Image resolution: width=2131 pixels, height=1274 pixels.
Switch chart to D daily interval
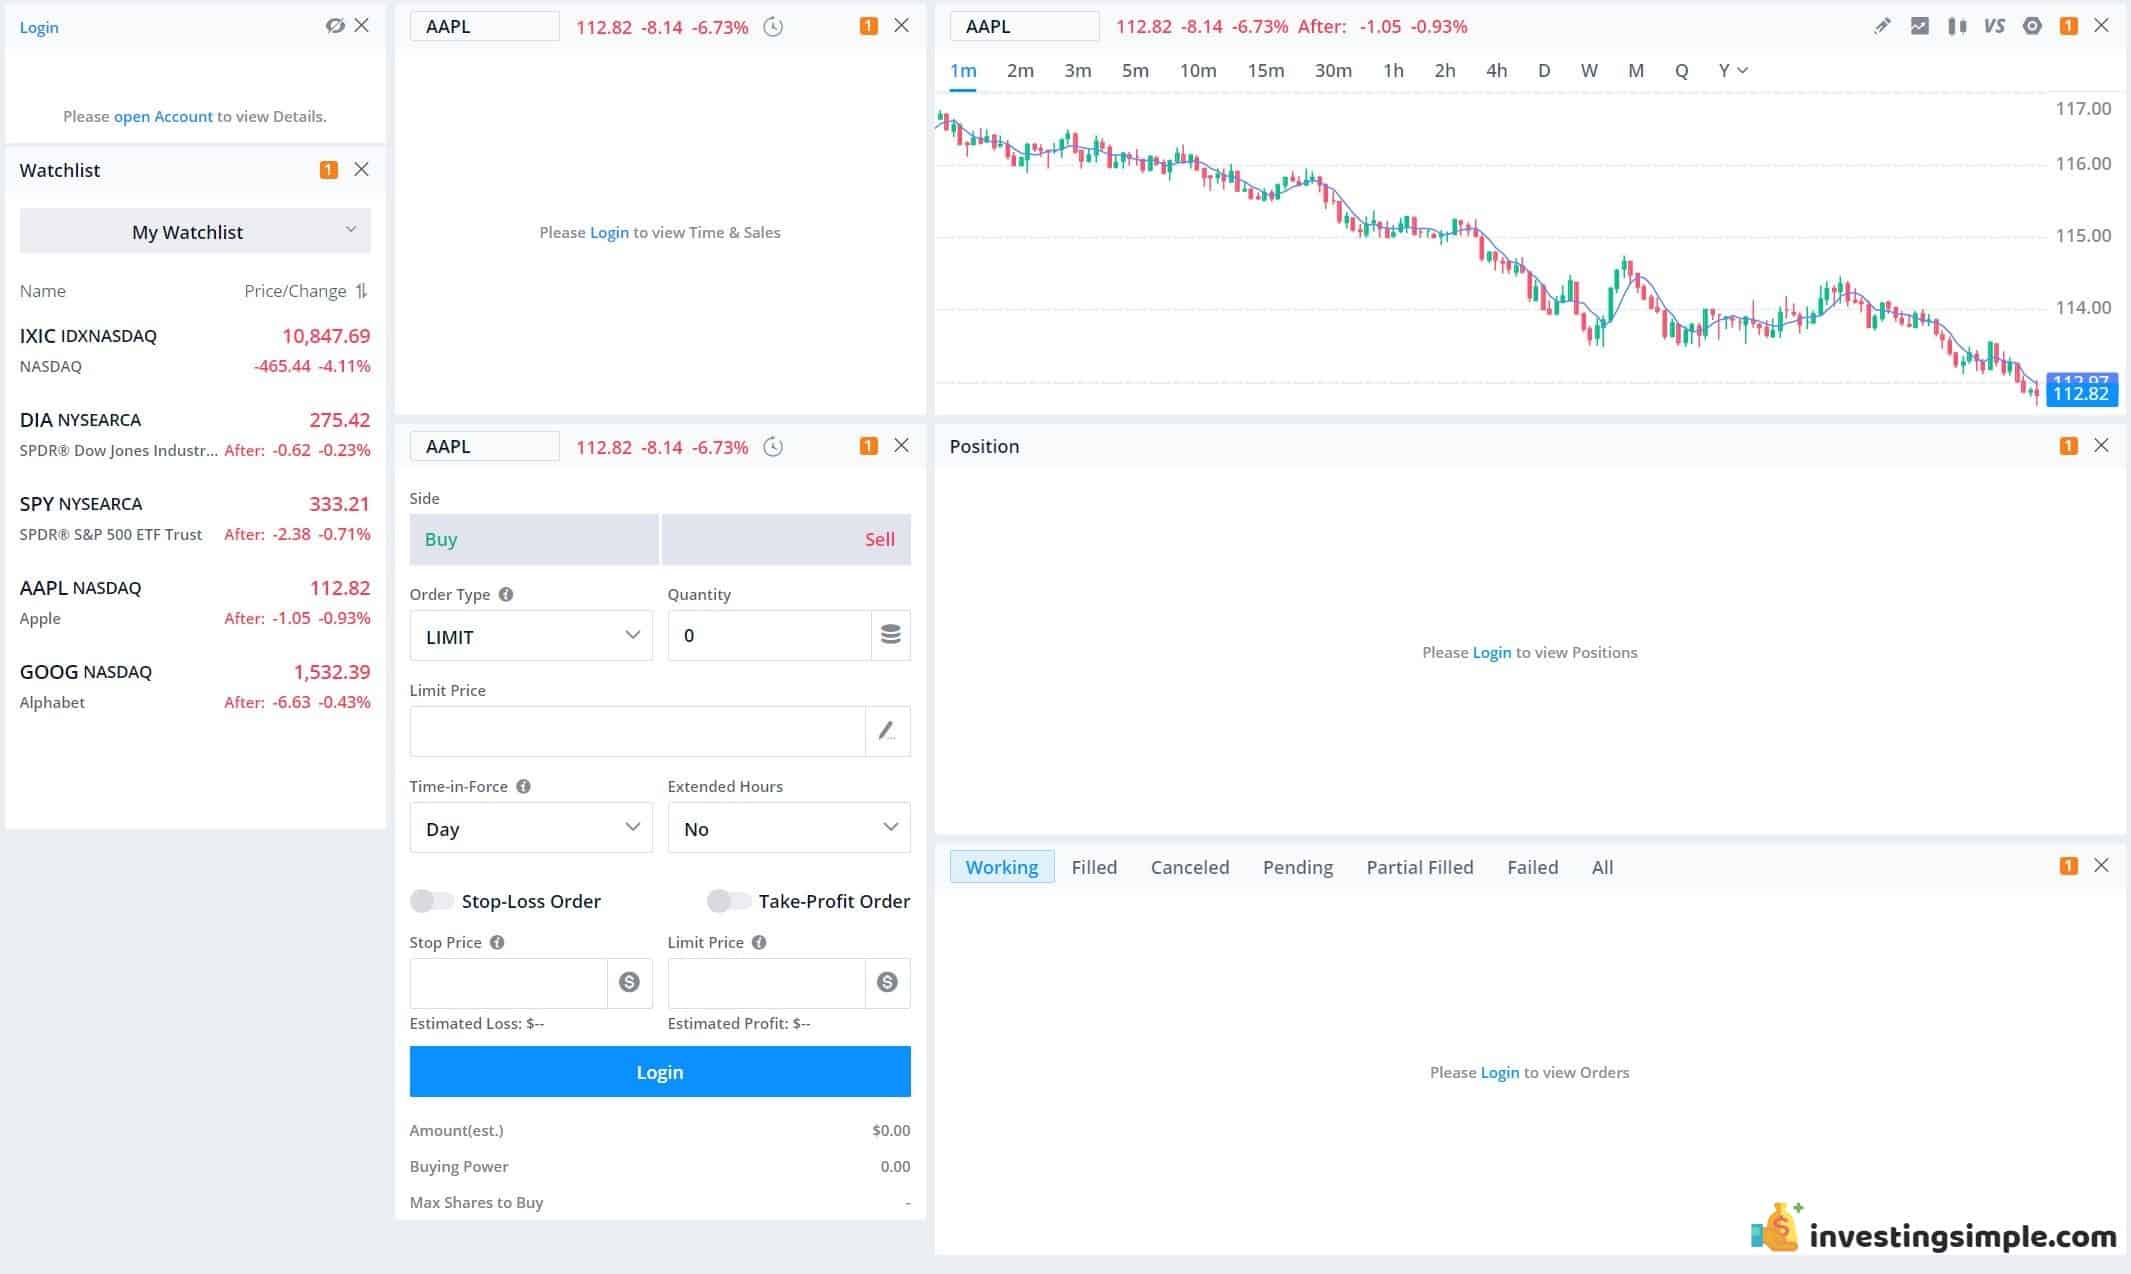pos(1544,71)
